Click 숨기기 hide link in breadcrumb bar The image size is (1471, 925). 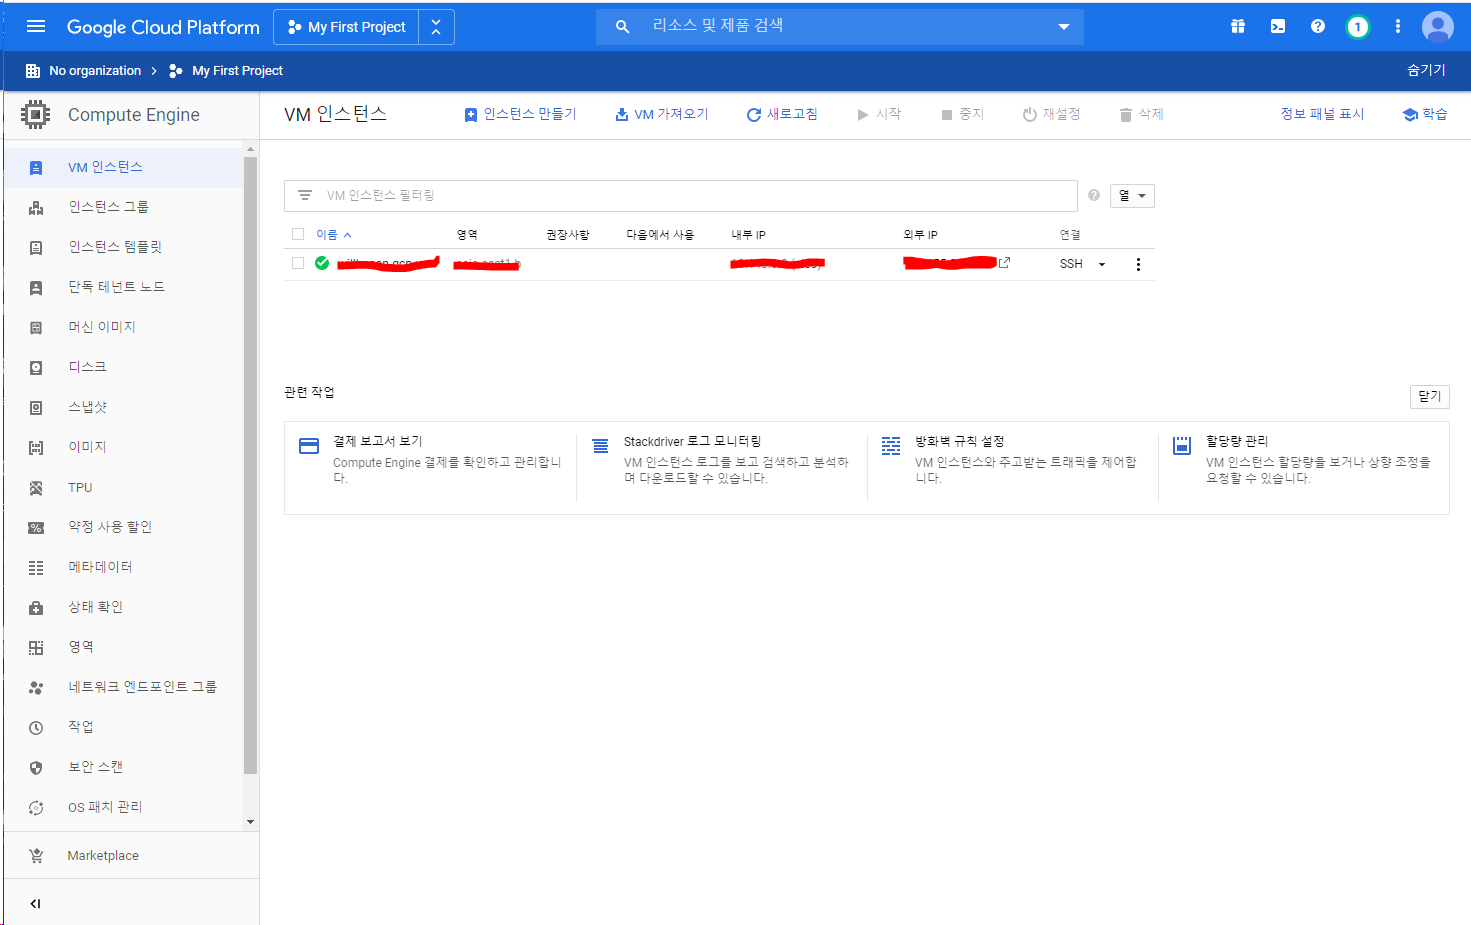click(1426, 70)
